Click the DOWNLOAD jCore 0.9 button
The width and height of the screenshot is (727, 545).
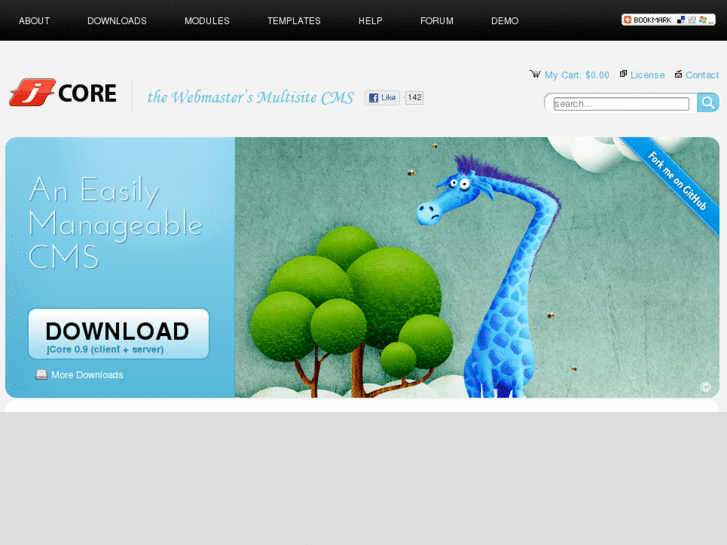[119, 334]
